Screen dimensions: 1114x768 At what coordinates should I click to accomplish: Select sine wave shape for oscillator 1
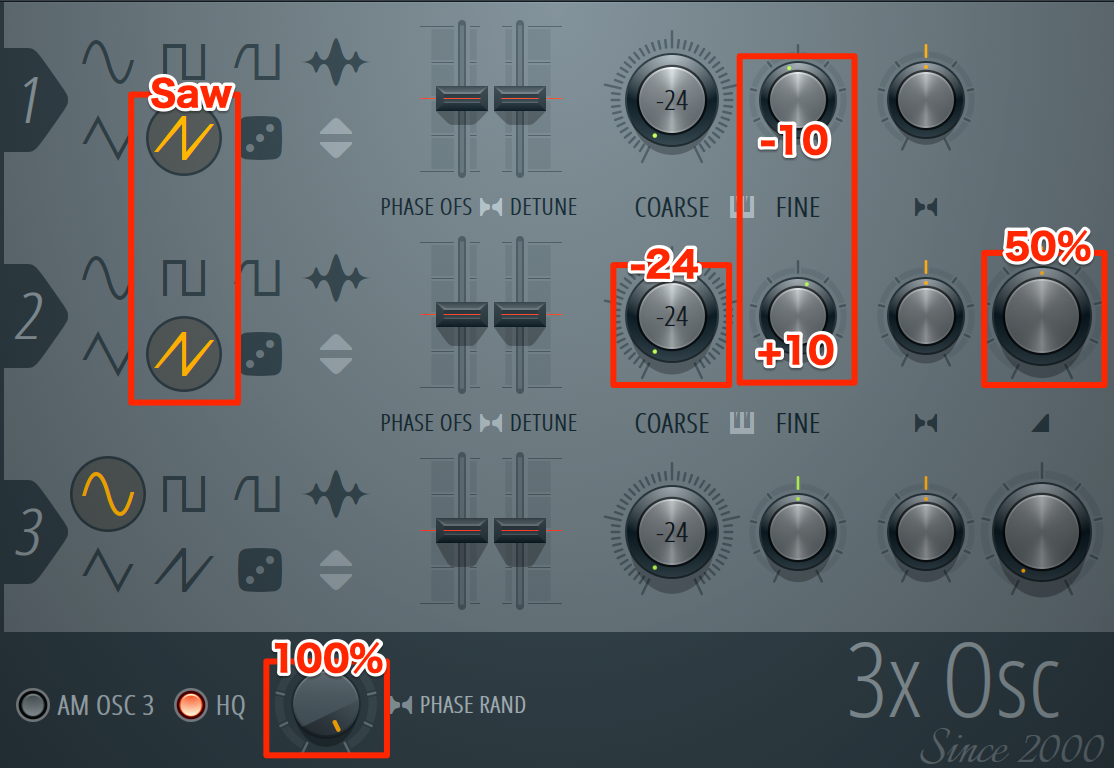point(107,62)
